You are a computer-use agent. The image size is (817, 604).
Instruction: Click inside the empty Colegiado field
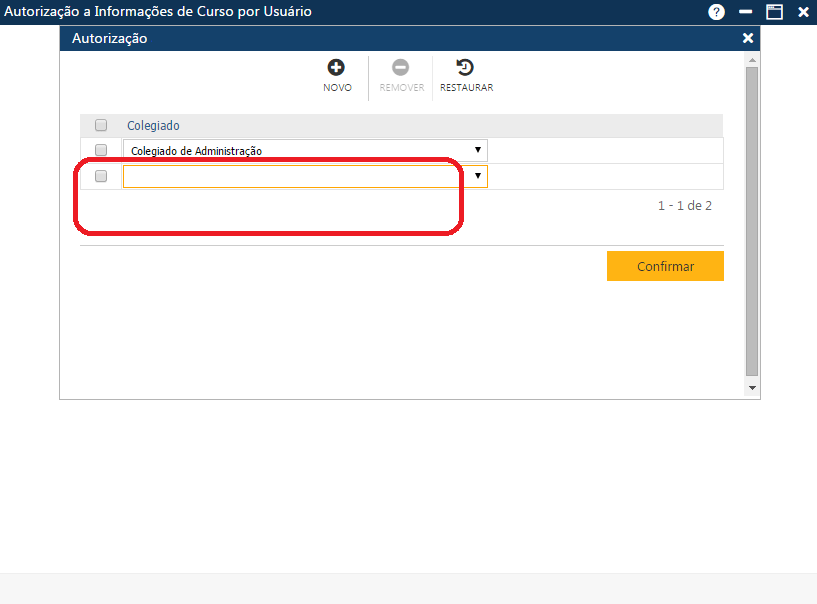tap(297, 177)
